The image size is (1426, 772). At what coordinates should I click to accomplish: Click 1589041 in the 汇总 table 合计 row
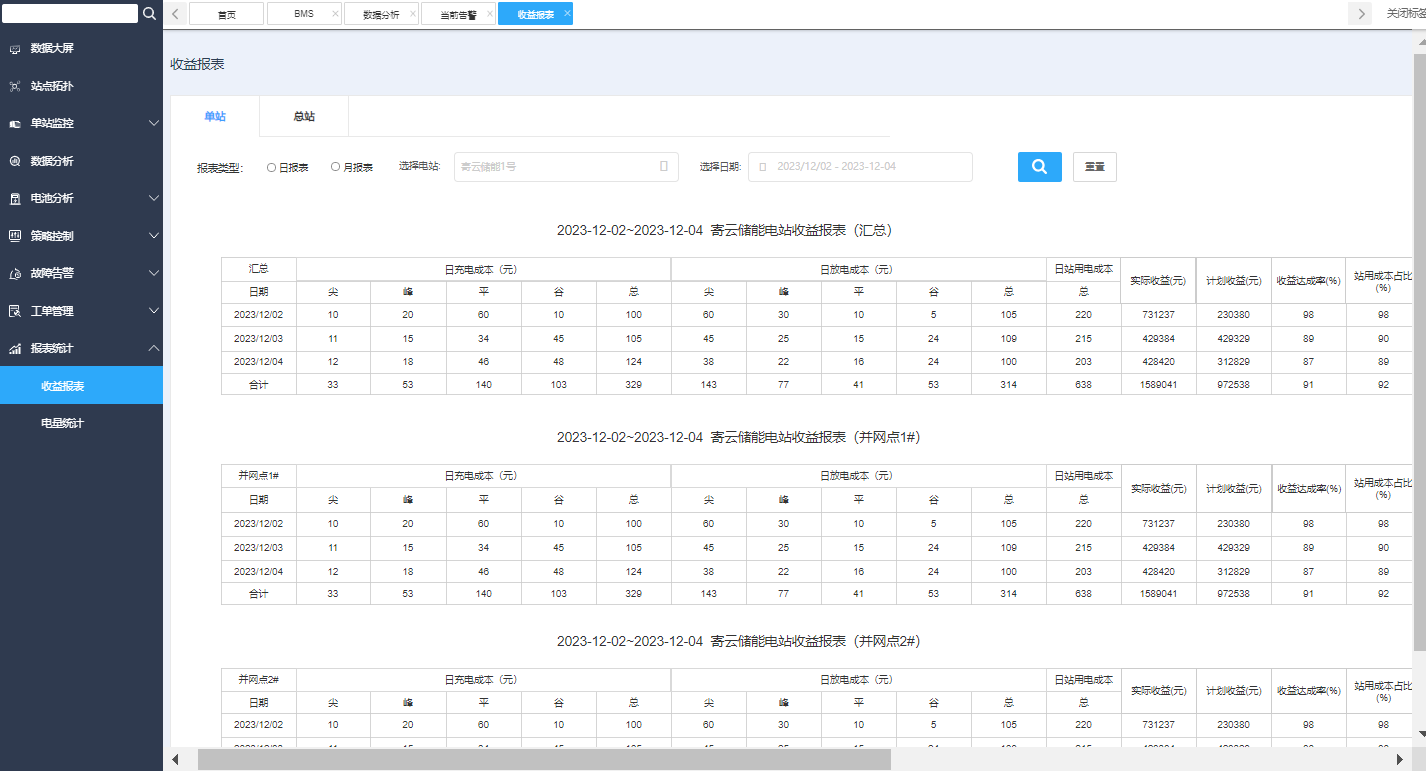[1158, 384]
